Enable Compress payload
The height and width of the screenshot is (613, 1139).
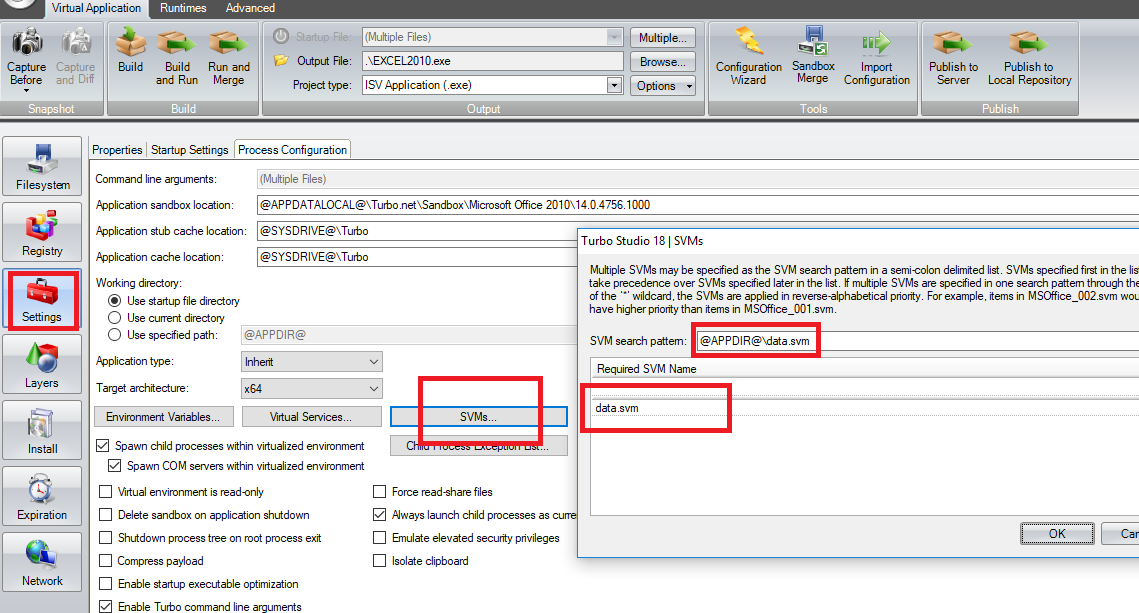(105, 561)
